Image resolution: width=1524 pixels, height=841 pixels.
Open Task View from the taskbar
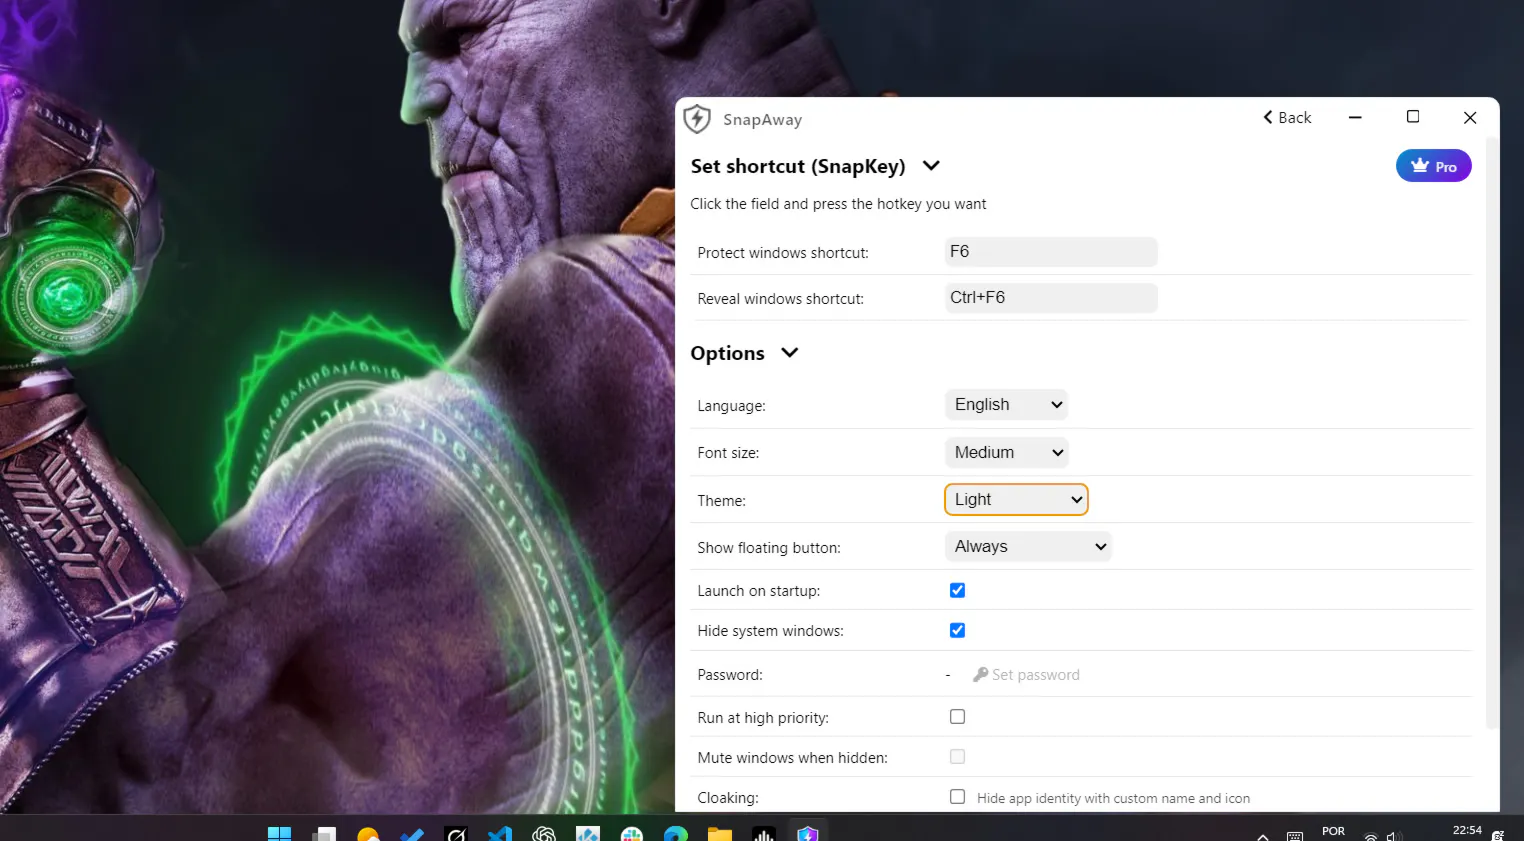[324, 834]
